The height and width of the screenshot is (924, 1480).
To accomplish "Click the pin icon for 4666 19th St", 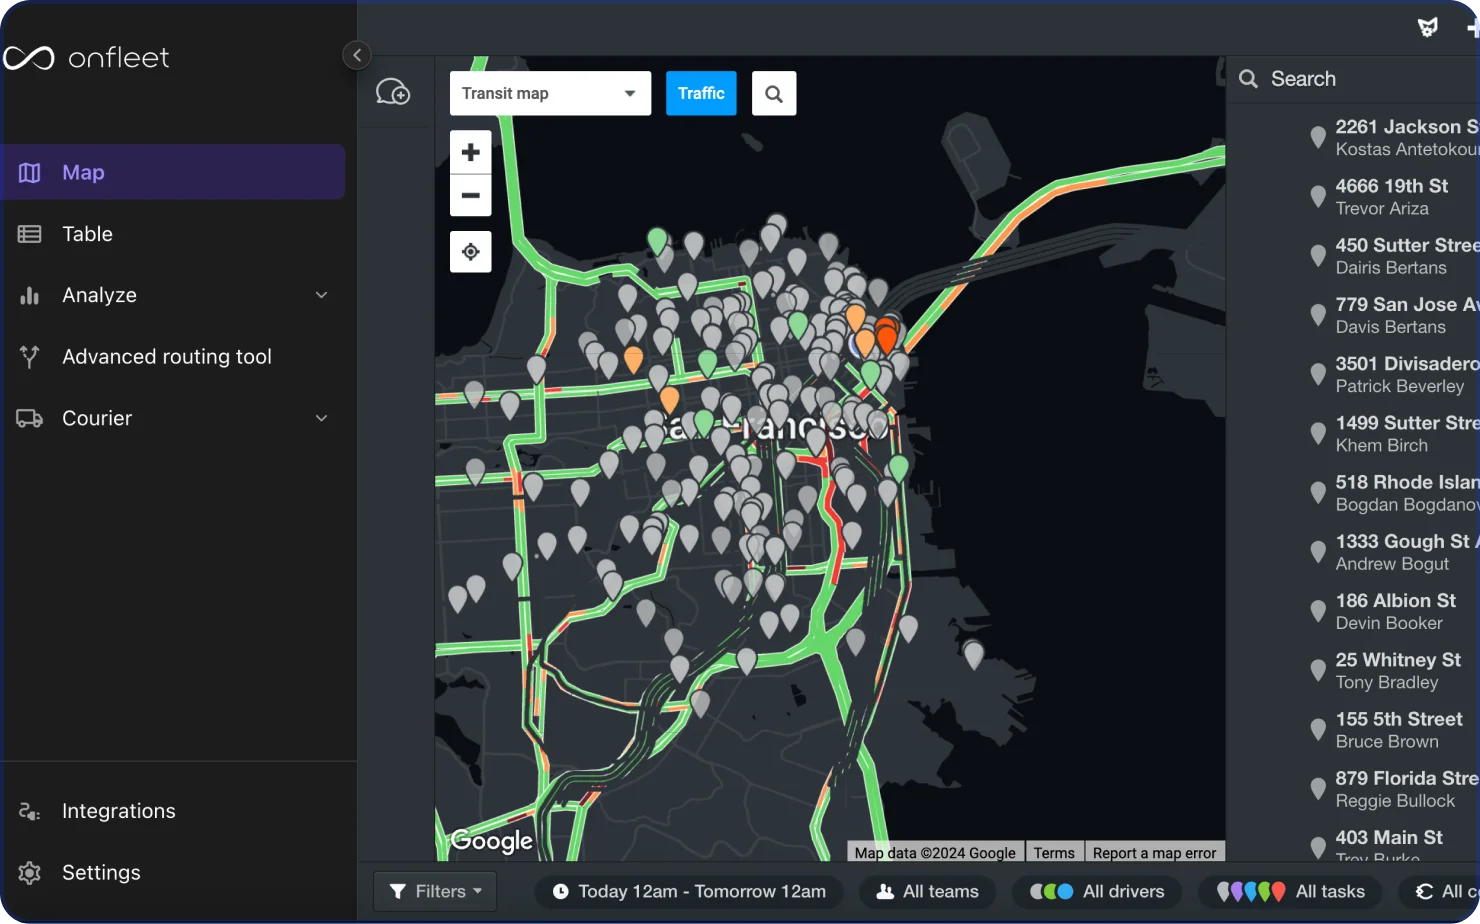I will [x=1318, y=196].
